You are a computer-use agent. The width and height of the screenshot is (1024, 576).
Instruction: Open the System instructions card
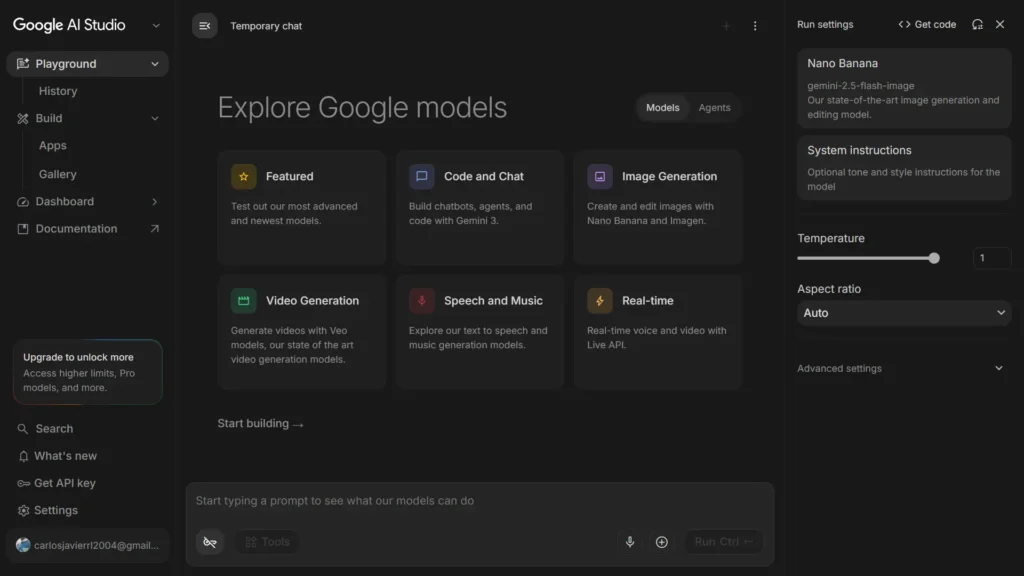coord(904,168)
